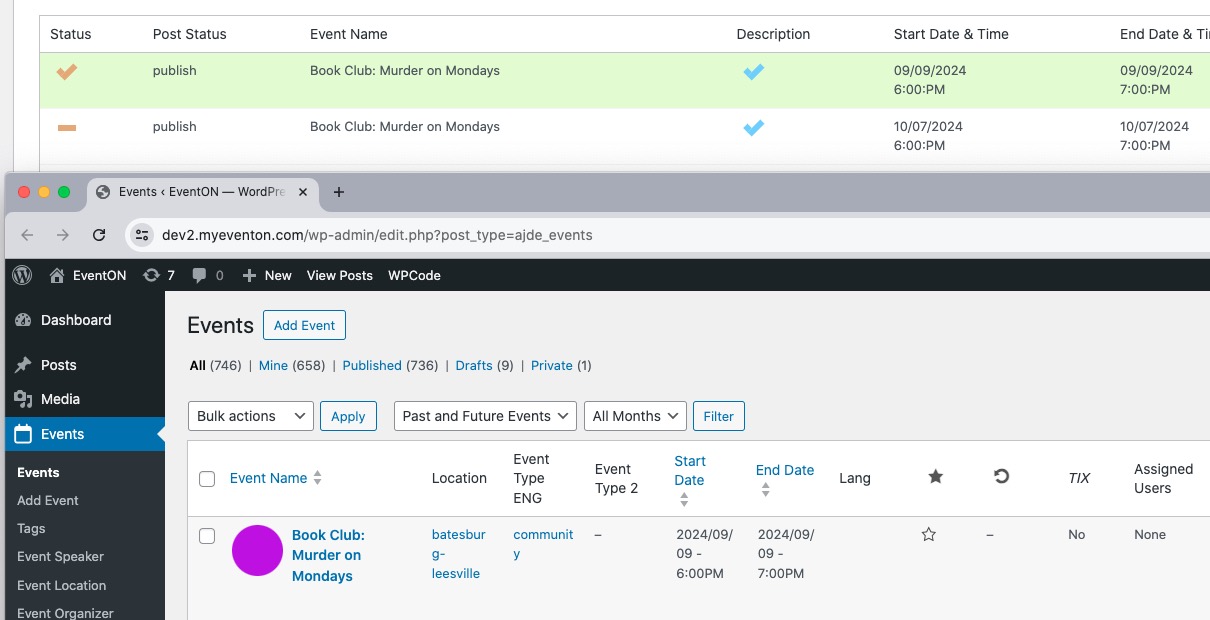
Task: Click the Media icon in sidebar
Action: pos(24,399)
